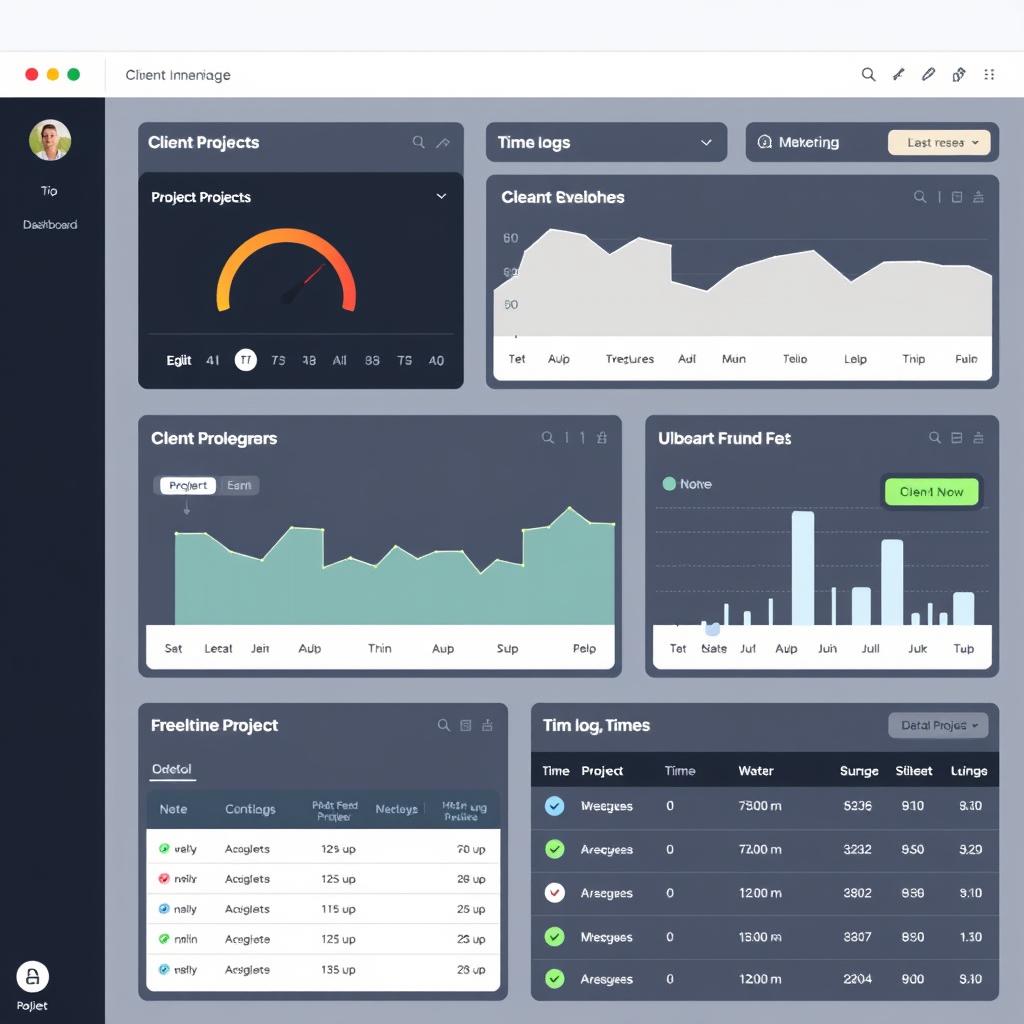Toggle the red status check on the Aresgees row
The width and height of the screenshot is (1024, 1024).
click(554, 893)
